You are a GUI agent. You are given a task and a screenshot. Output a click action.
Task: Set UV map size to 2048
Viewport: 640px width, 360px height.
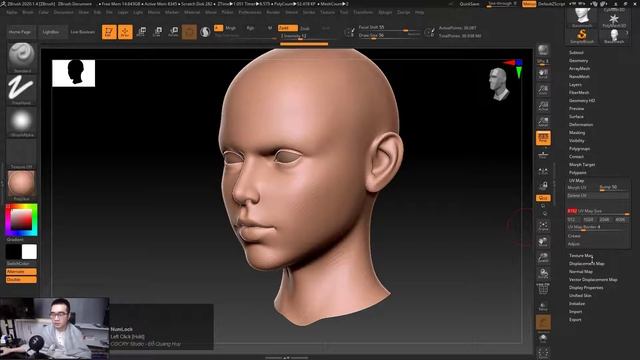click(x=604, y=220)
